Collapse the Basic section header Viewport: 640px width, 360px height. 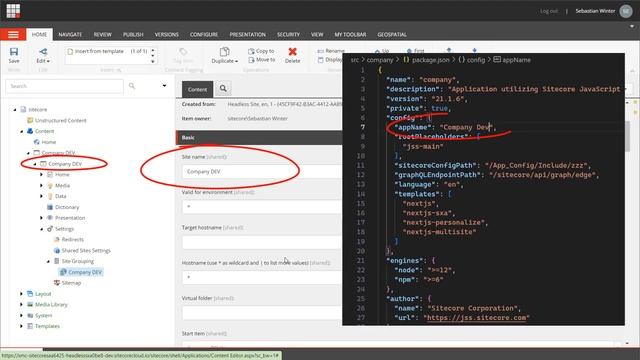point(259,138)
